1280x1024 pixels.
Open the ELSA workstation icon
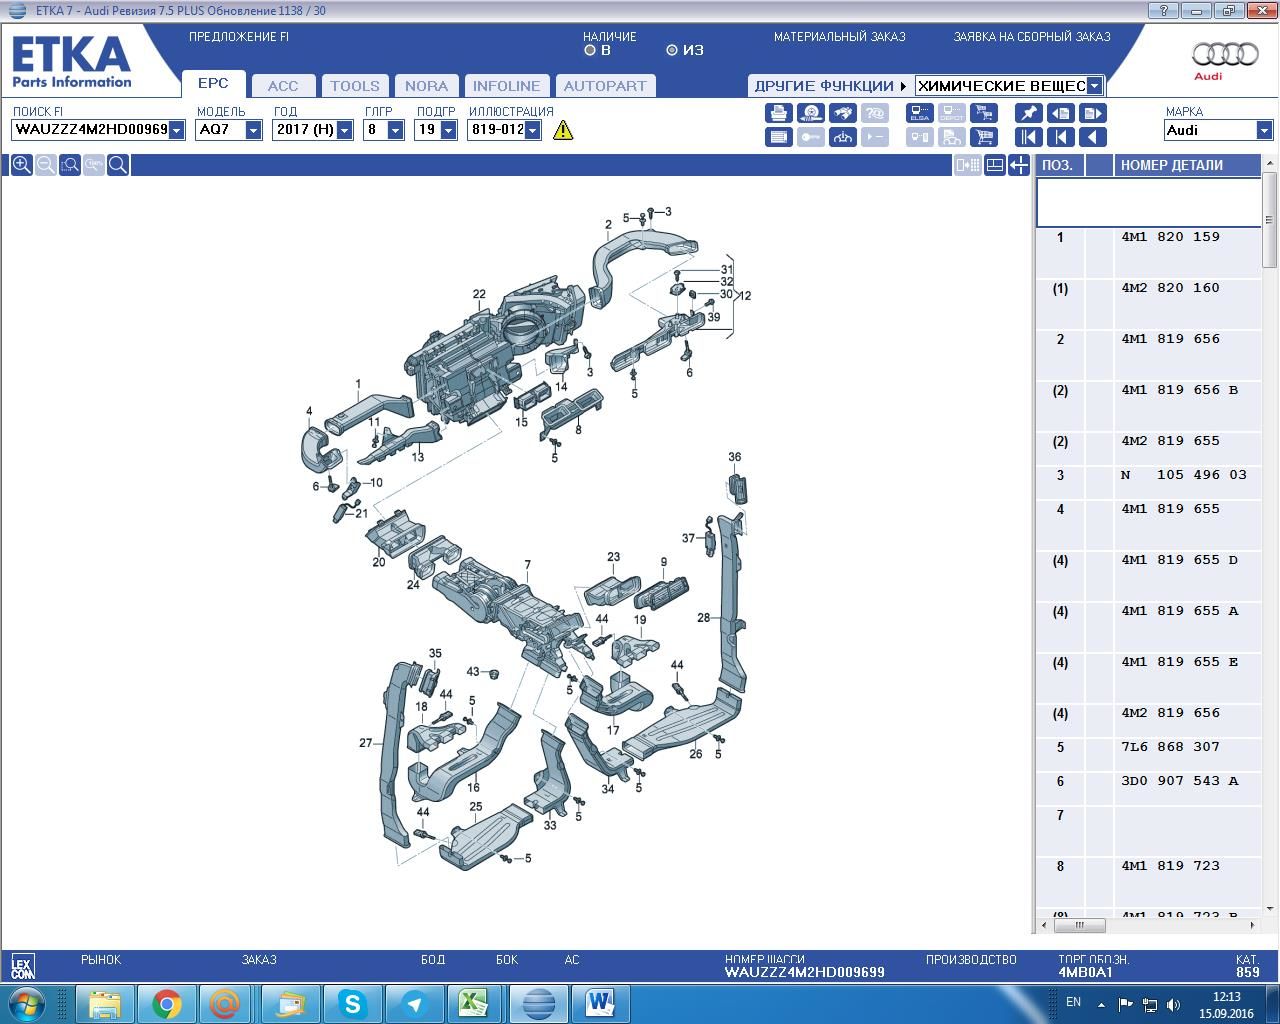[920, 113]
